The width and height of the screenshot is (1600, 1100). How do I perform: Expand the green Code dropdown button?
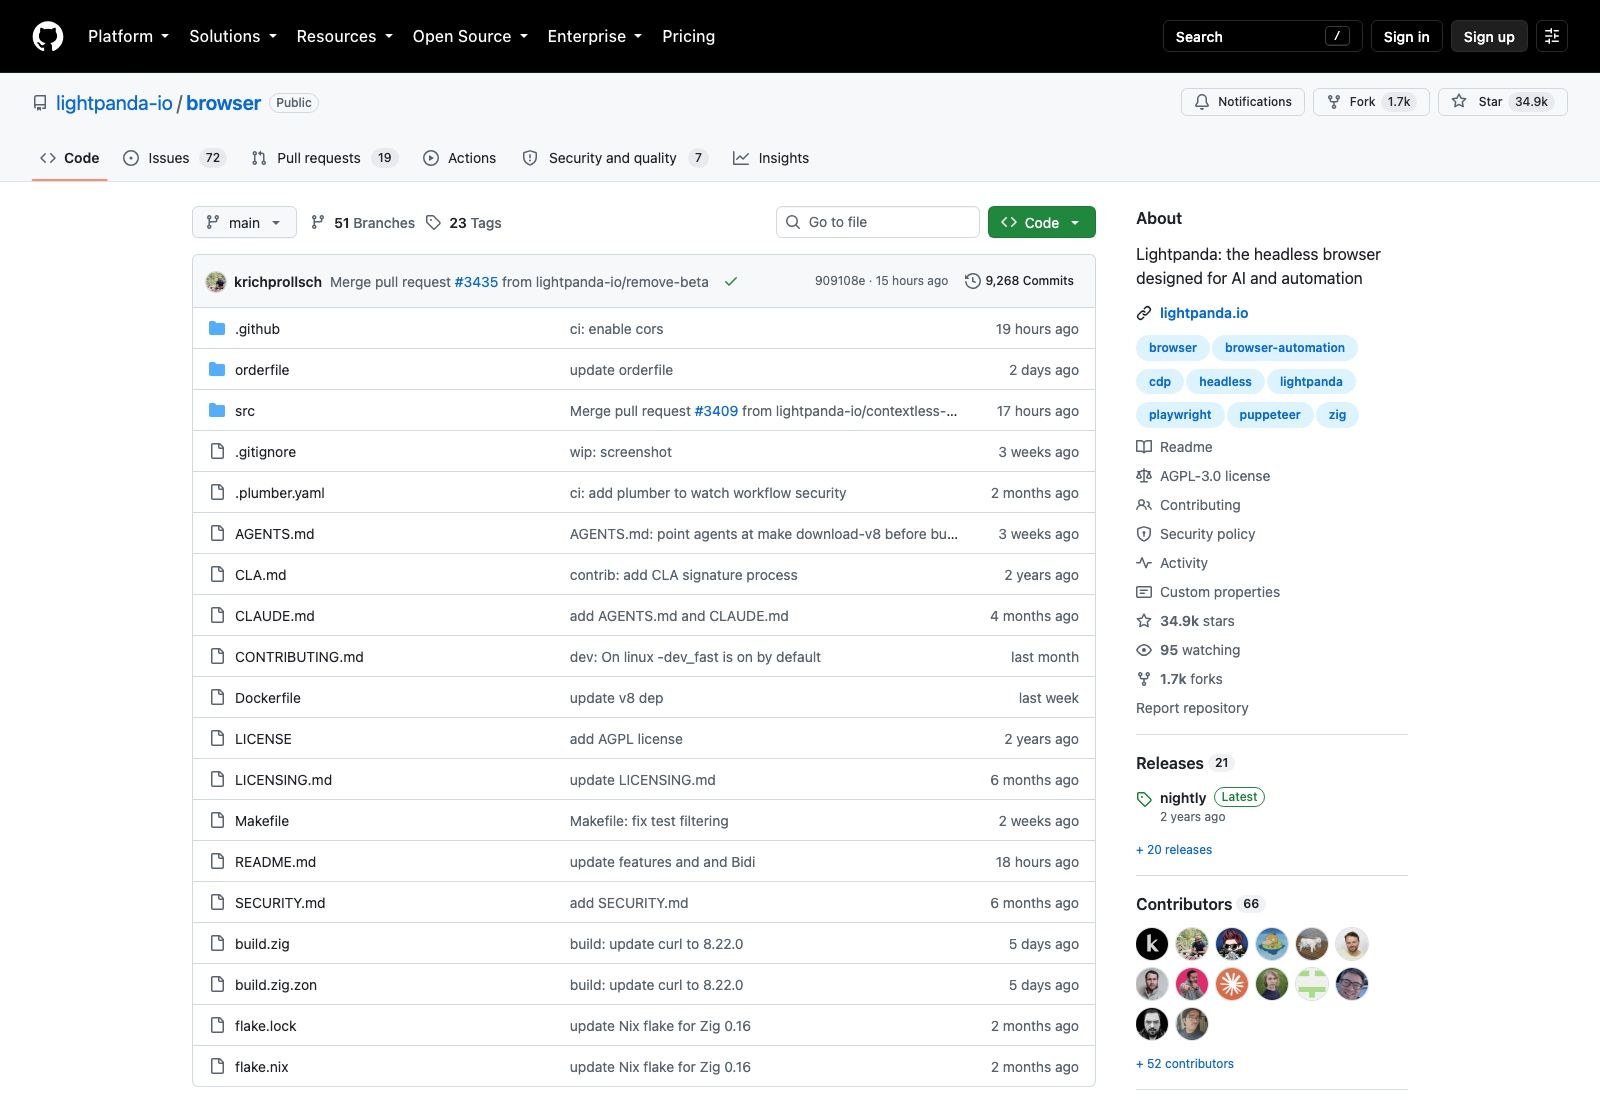pyautogui.click(x=1042, y=222)
